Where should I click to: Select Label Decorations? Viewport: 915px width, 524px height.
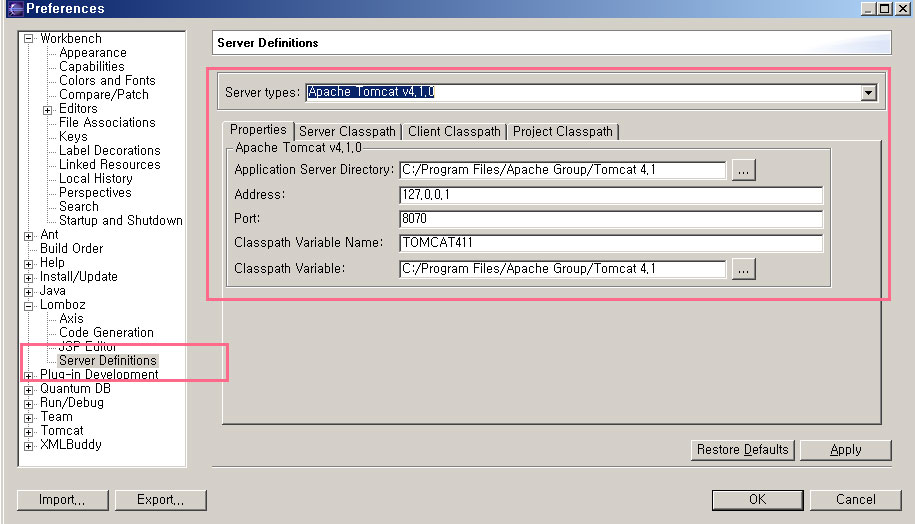pos(110,151)
